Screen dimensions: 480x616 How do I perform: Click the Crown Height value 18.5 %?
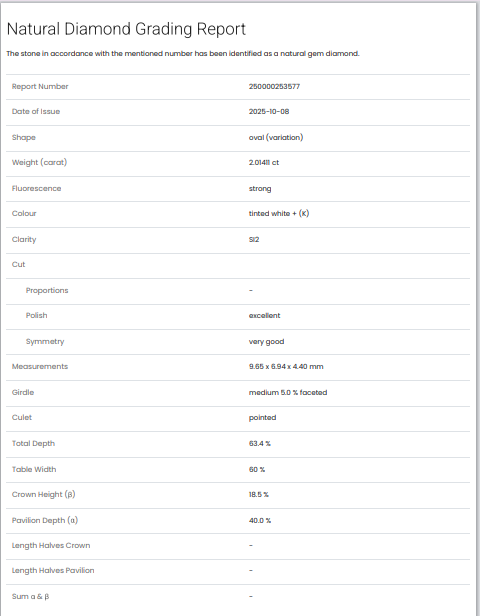pos(258,495)
